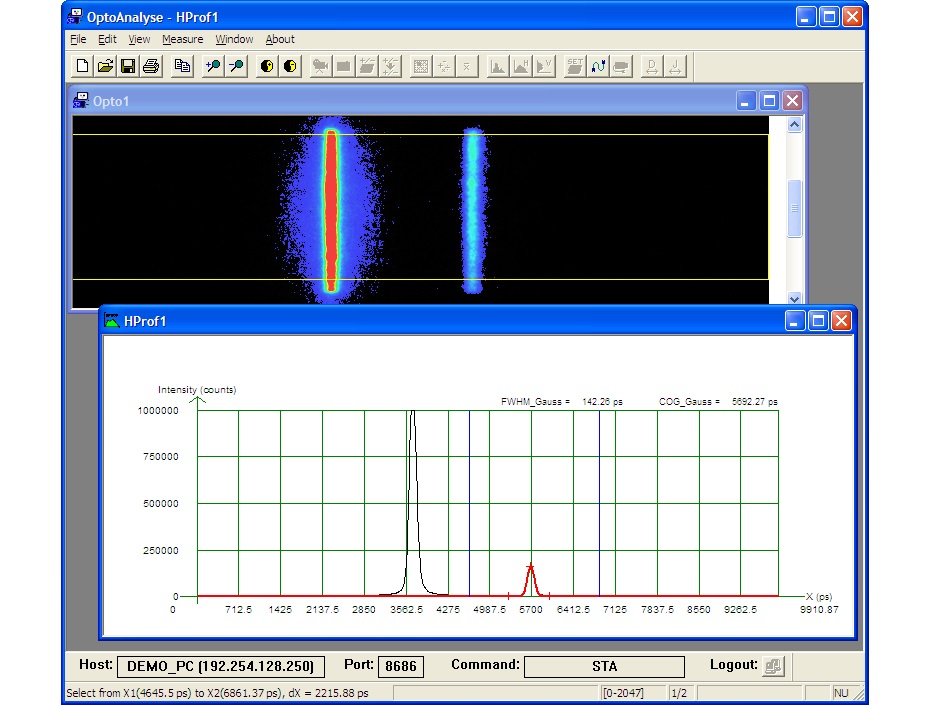Screen dimensions: 940x705
Task: Click the Opto1 scrollbar down arrow
Action: coord(794,299)
